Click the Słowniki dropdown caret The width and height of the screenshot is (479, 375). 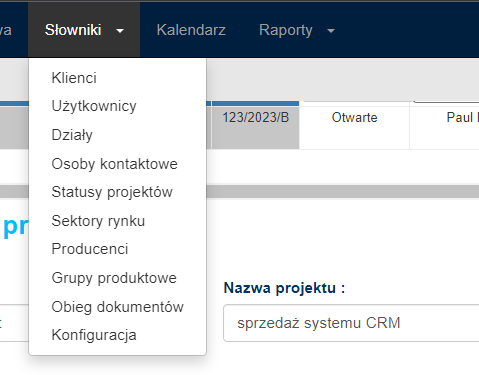pos(120,31)
